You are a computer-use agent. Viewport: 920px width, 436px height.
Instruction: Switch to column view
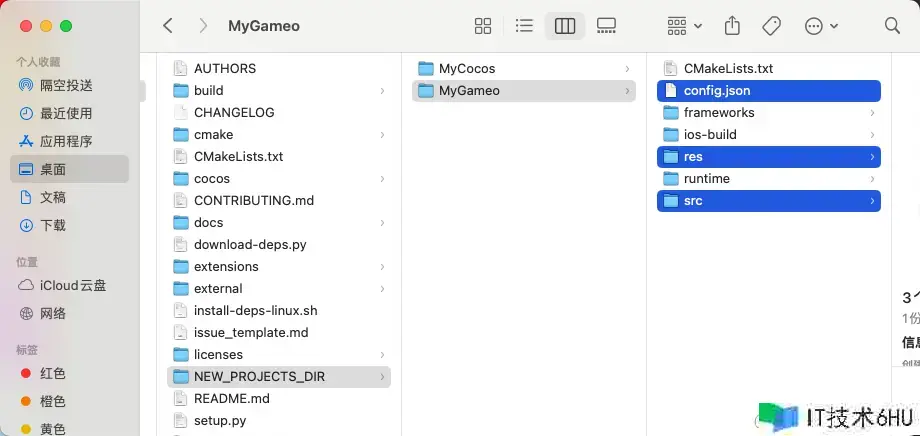click(x=564, y=26)
